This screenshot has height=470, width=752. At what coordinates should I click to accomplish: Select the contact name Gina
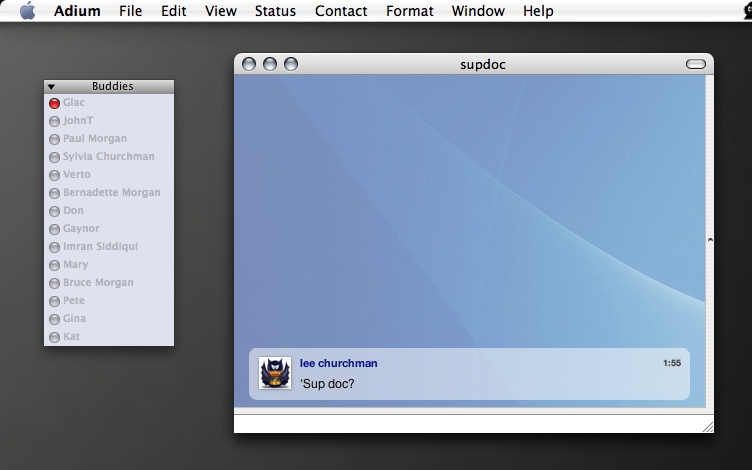click(x=74, y=318)
